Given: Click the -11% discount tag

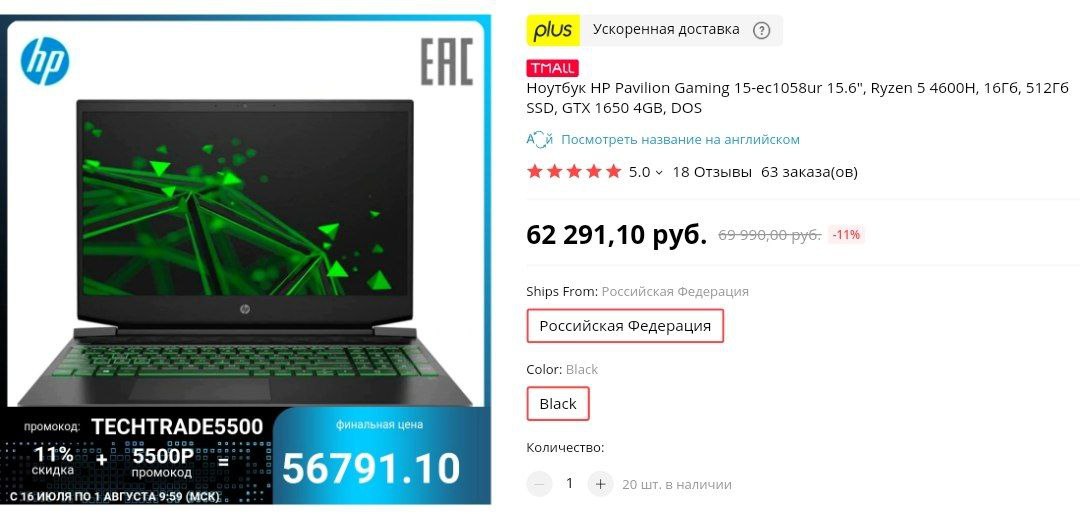Looking at the screenshot, I should (x=846, y=235).
